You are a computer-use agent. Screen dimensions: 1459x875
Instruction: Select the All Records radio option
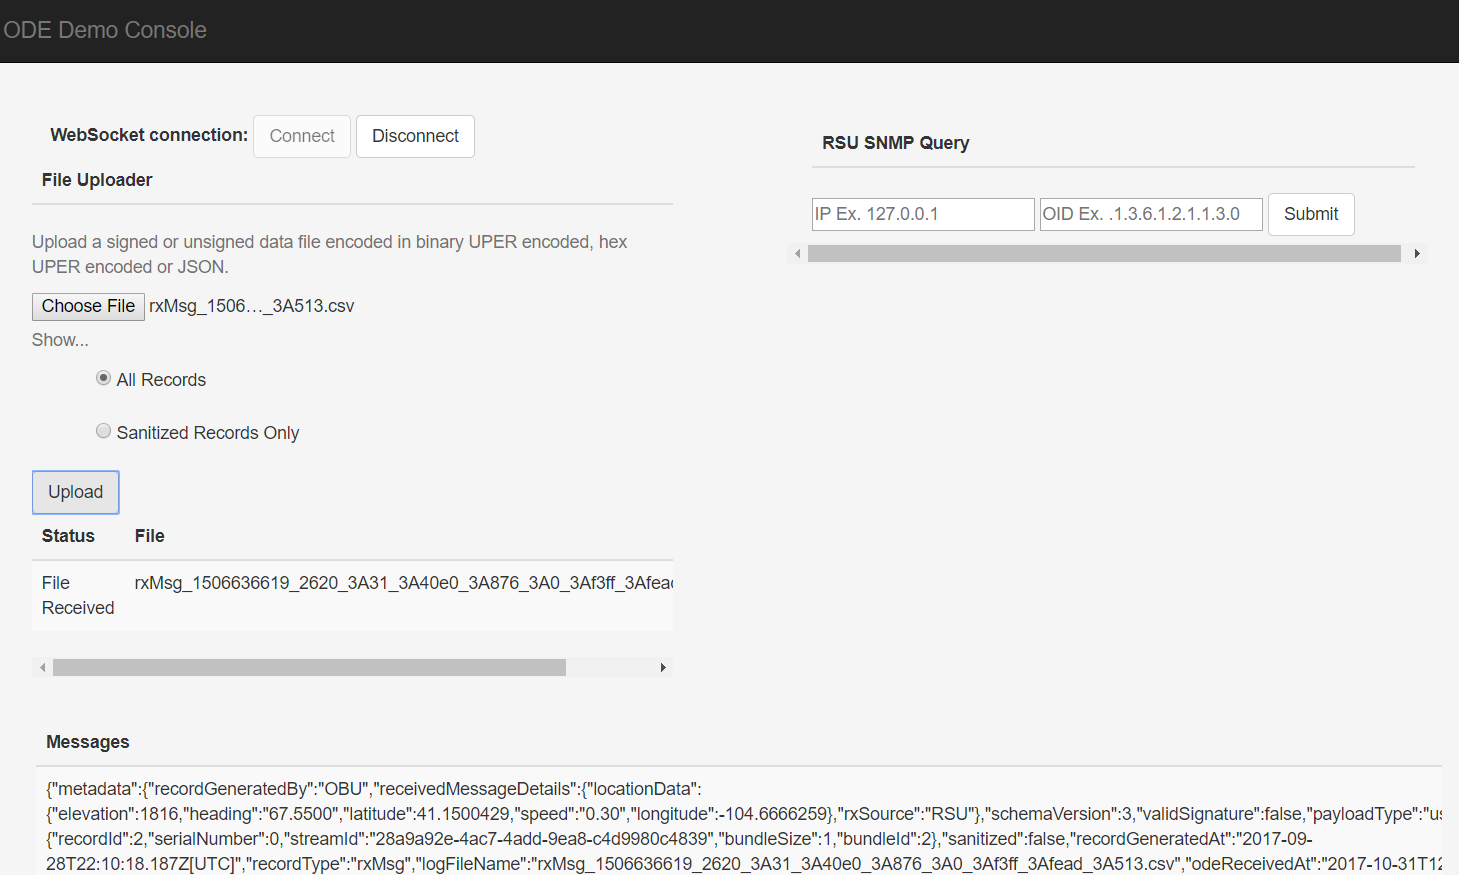tap(103, 378)
